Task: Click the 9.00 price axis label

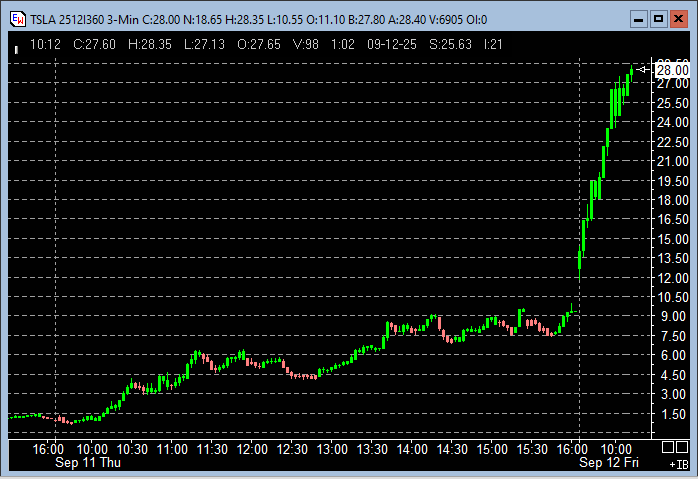Action: click(x=673, y=317)
